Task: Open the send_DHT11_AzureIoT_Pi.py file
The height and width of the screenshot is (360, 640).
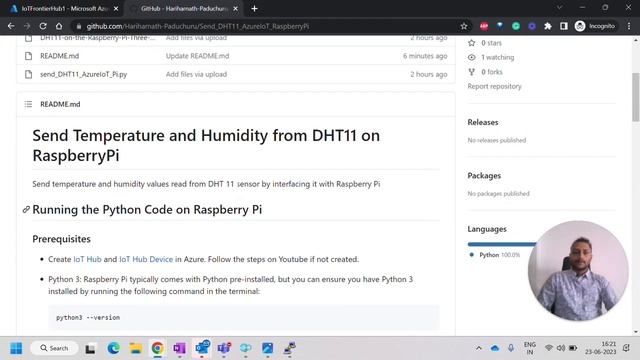Action: click(84, 74)
